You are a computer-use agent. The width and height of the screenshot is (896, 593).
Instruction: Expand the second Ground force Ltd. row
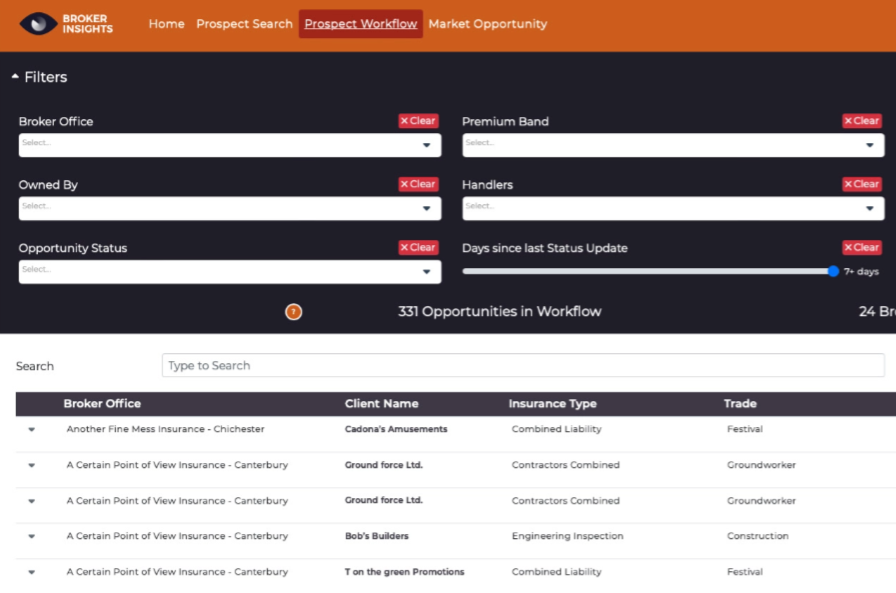(x=31, y=501)
